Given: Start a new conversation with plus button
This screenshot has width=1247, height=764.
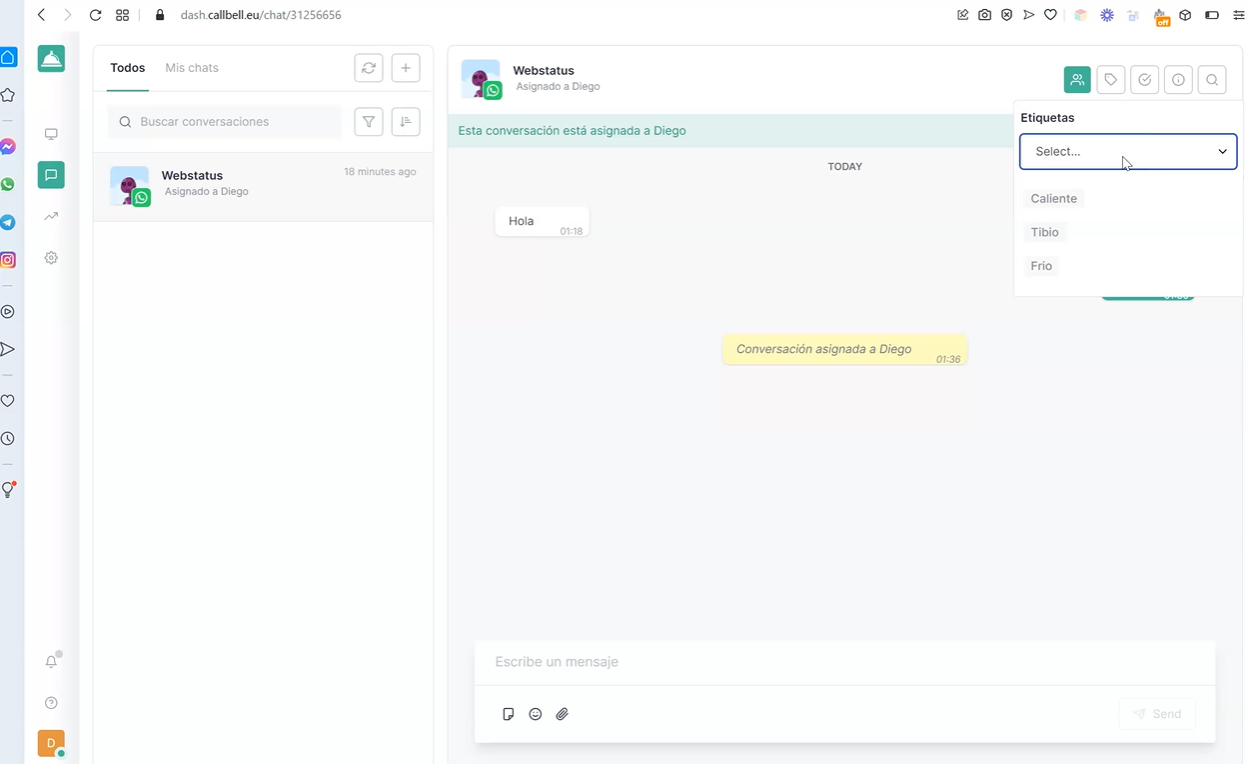Looking at the screenshot, I should click(x=405, y=68).
